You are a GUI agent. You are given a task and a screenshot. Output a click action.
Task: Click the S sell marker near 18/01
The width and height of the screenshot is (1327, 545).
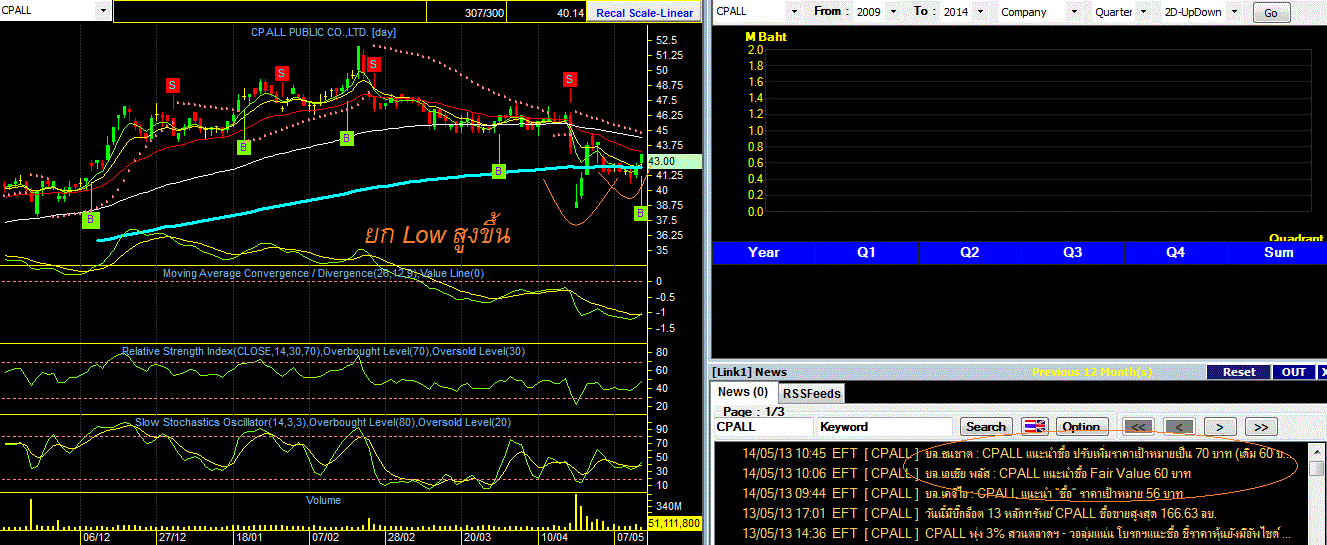[x=282, y=73]
